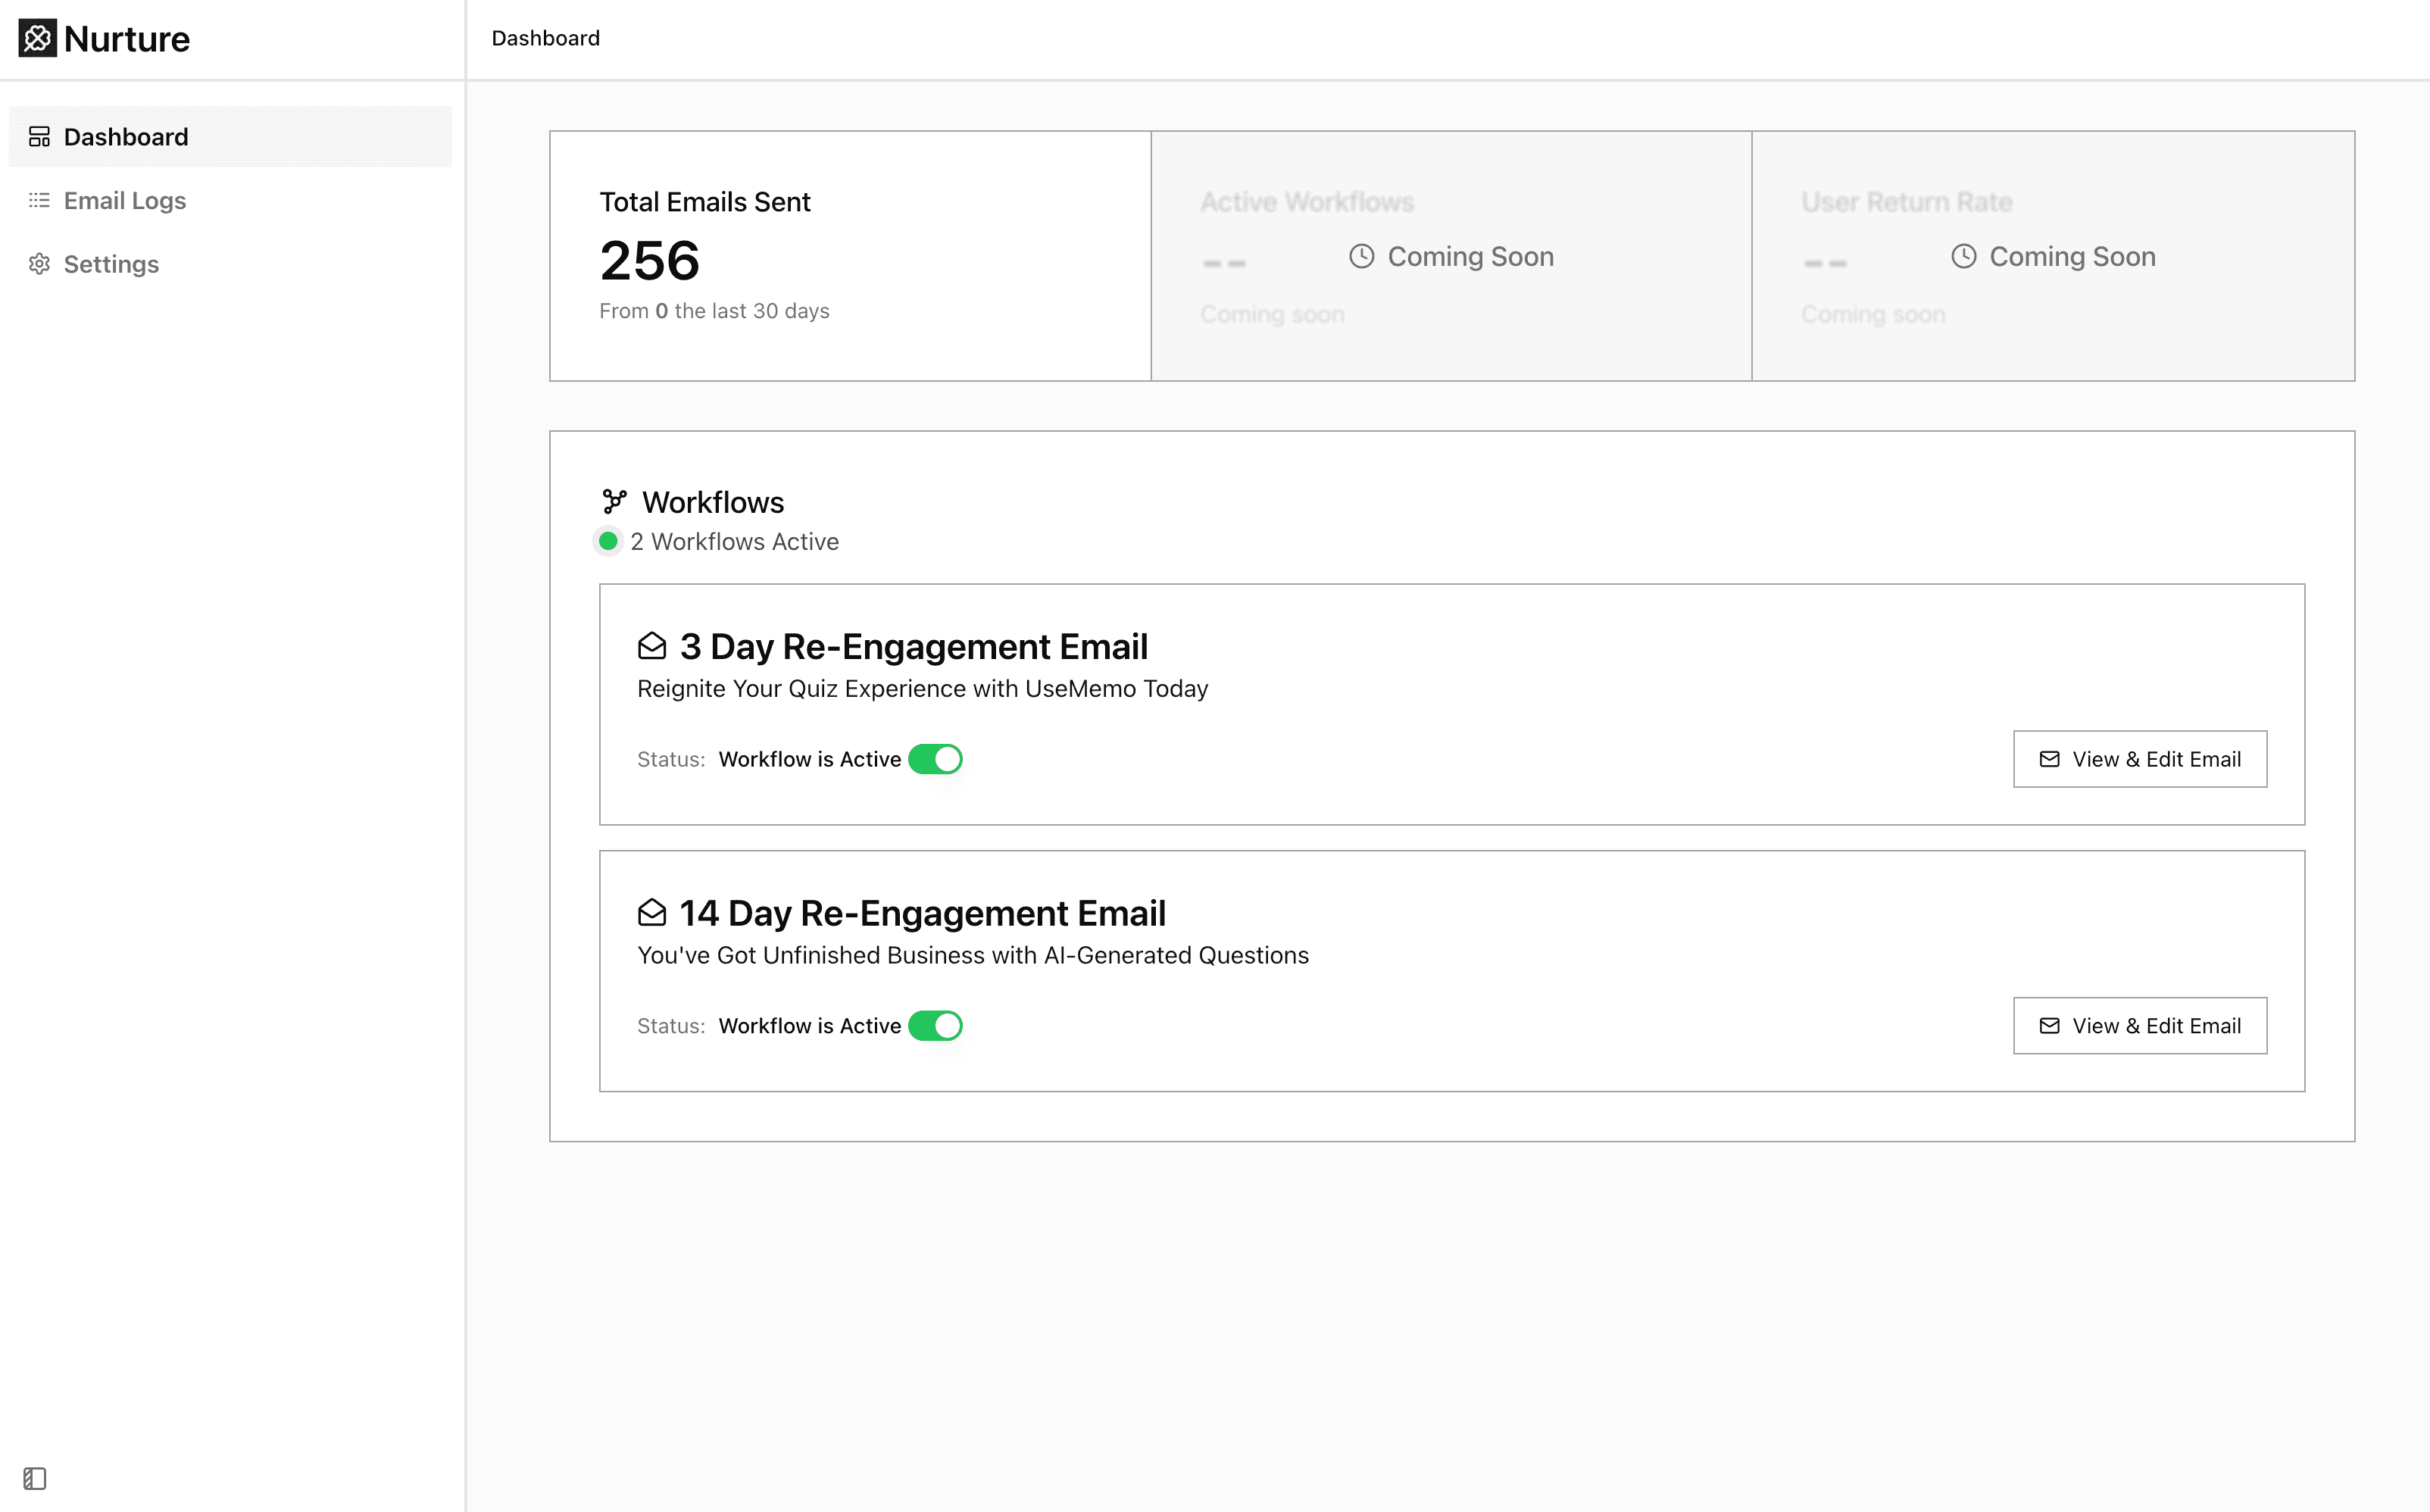Click open-envelope icon beside 14 Day Re-Engagement

point(652,912)
